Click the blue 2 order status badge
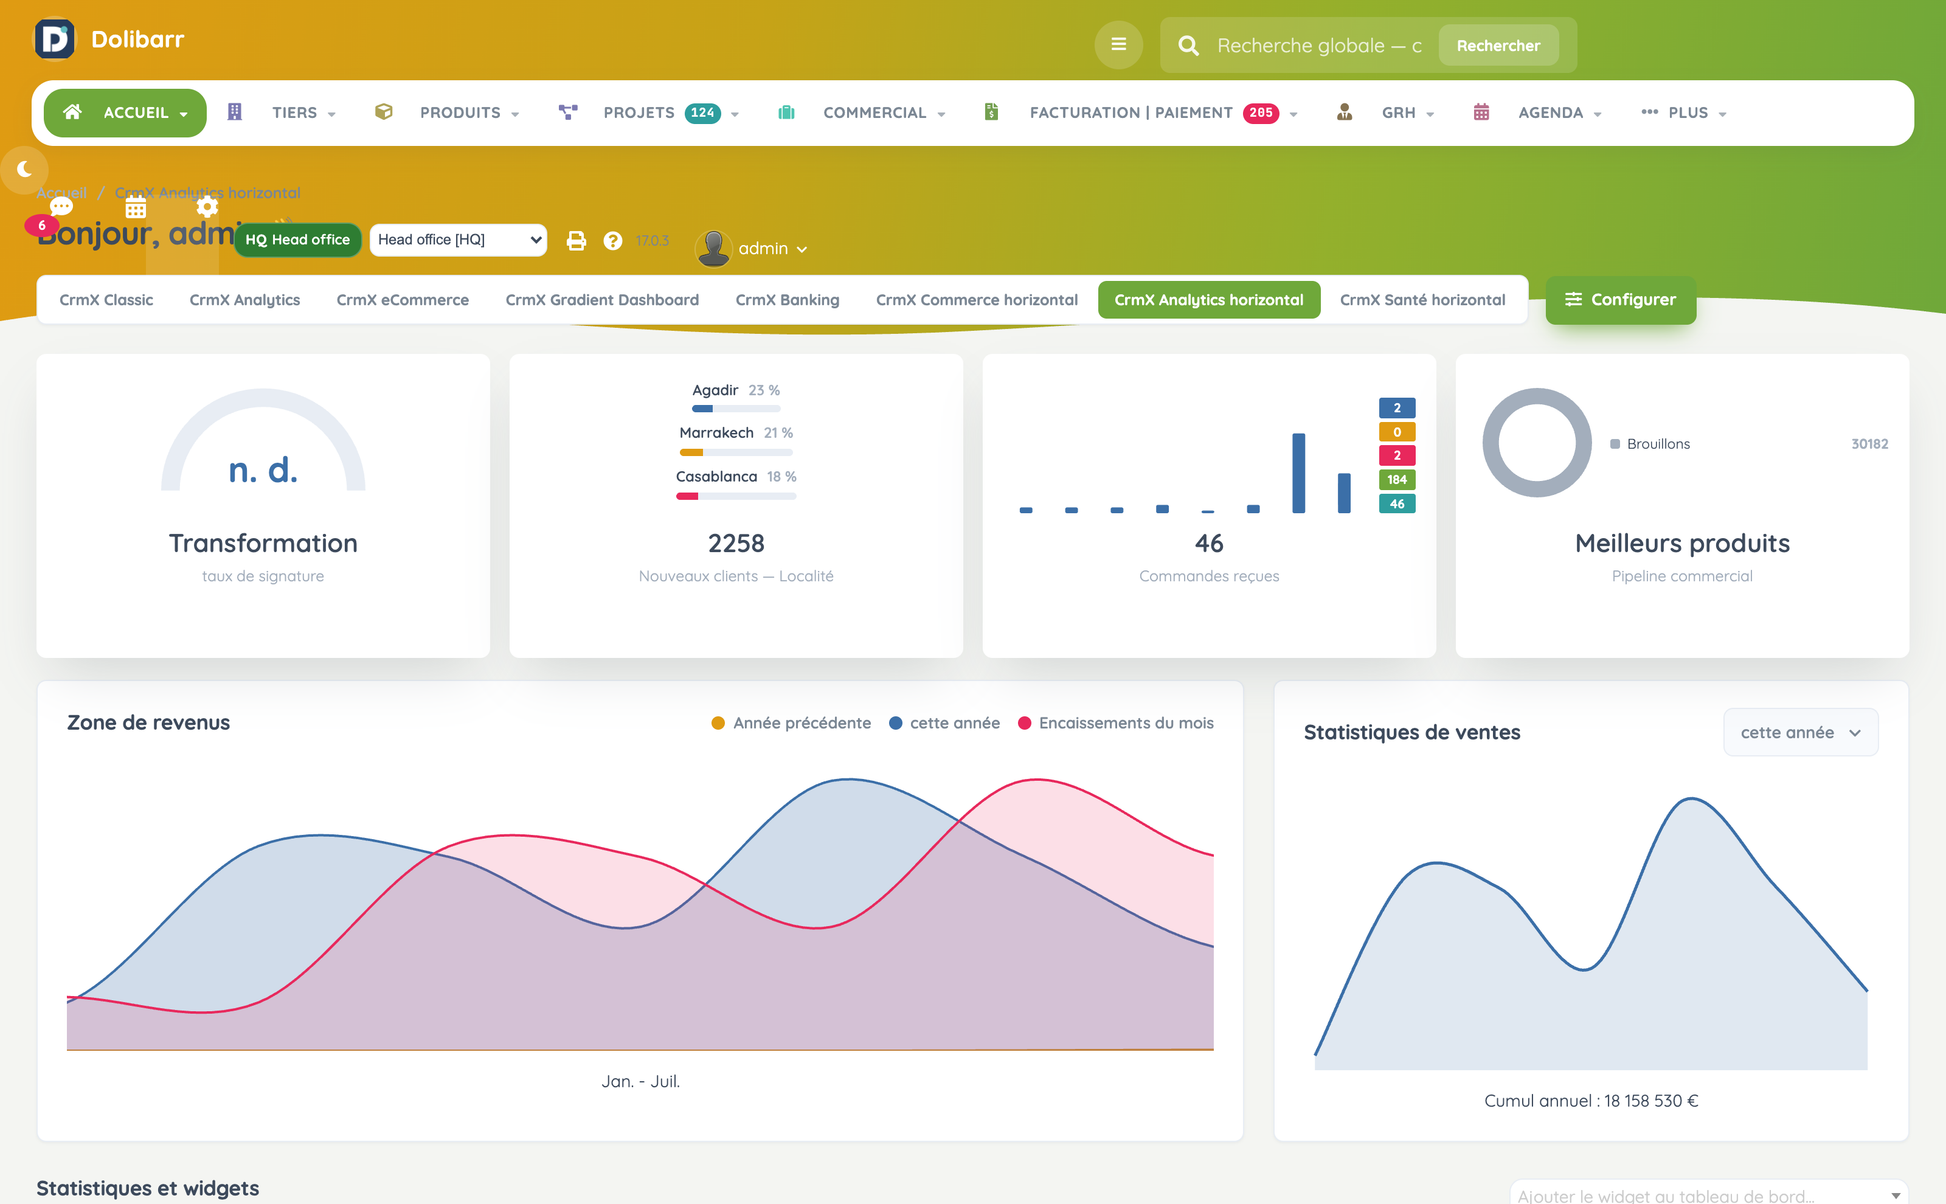This screenshot has height=1204, width=1946. coord(1397,408)
